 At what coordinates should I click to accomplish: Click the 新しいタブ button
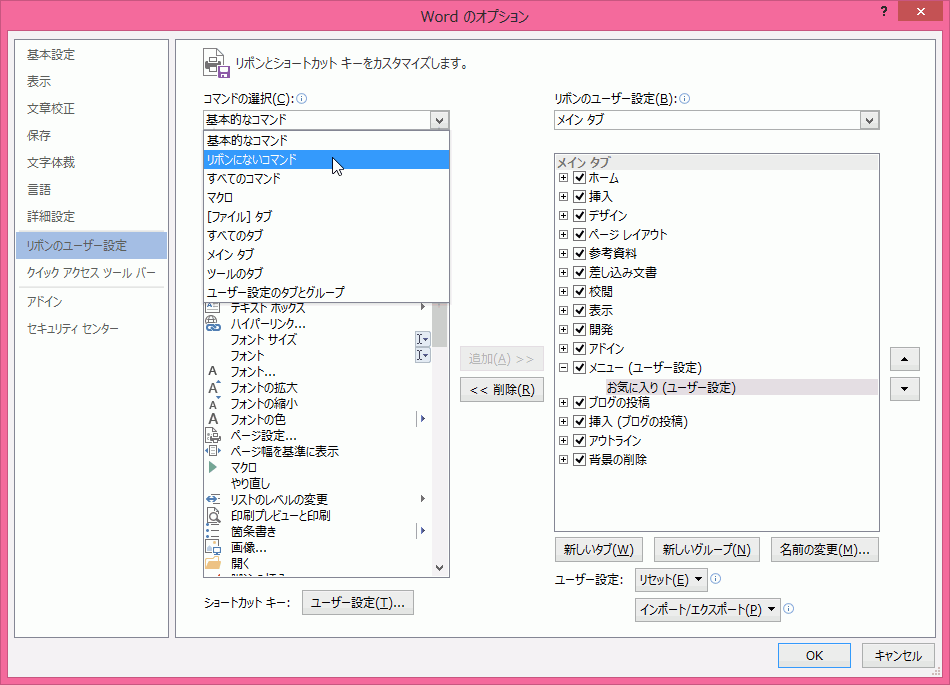coord(599,549)
